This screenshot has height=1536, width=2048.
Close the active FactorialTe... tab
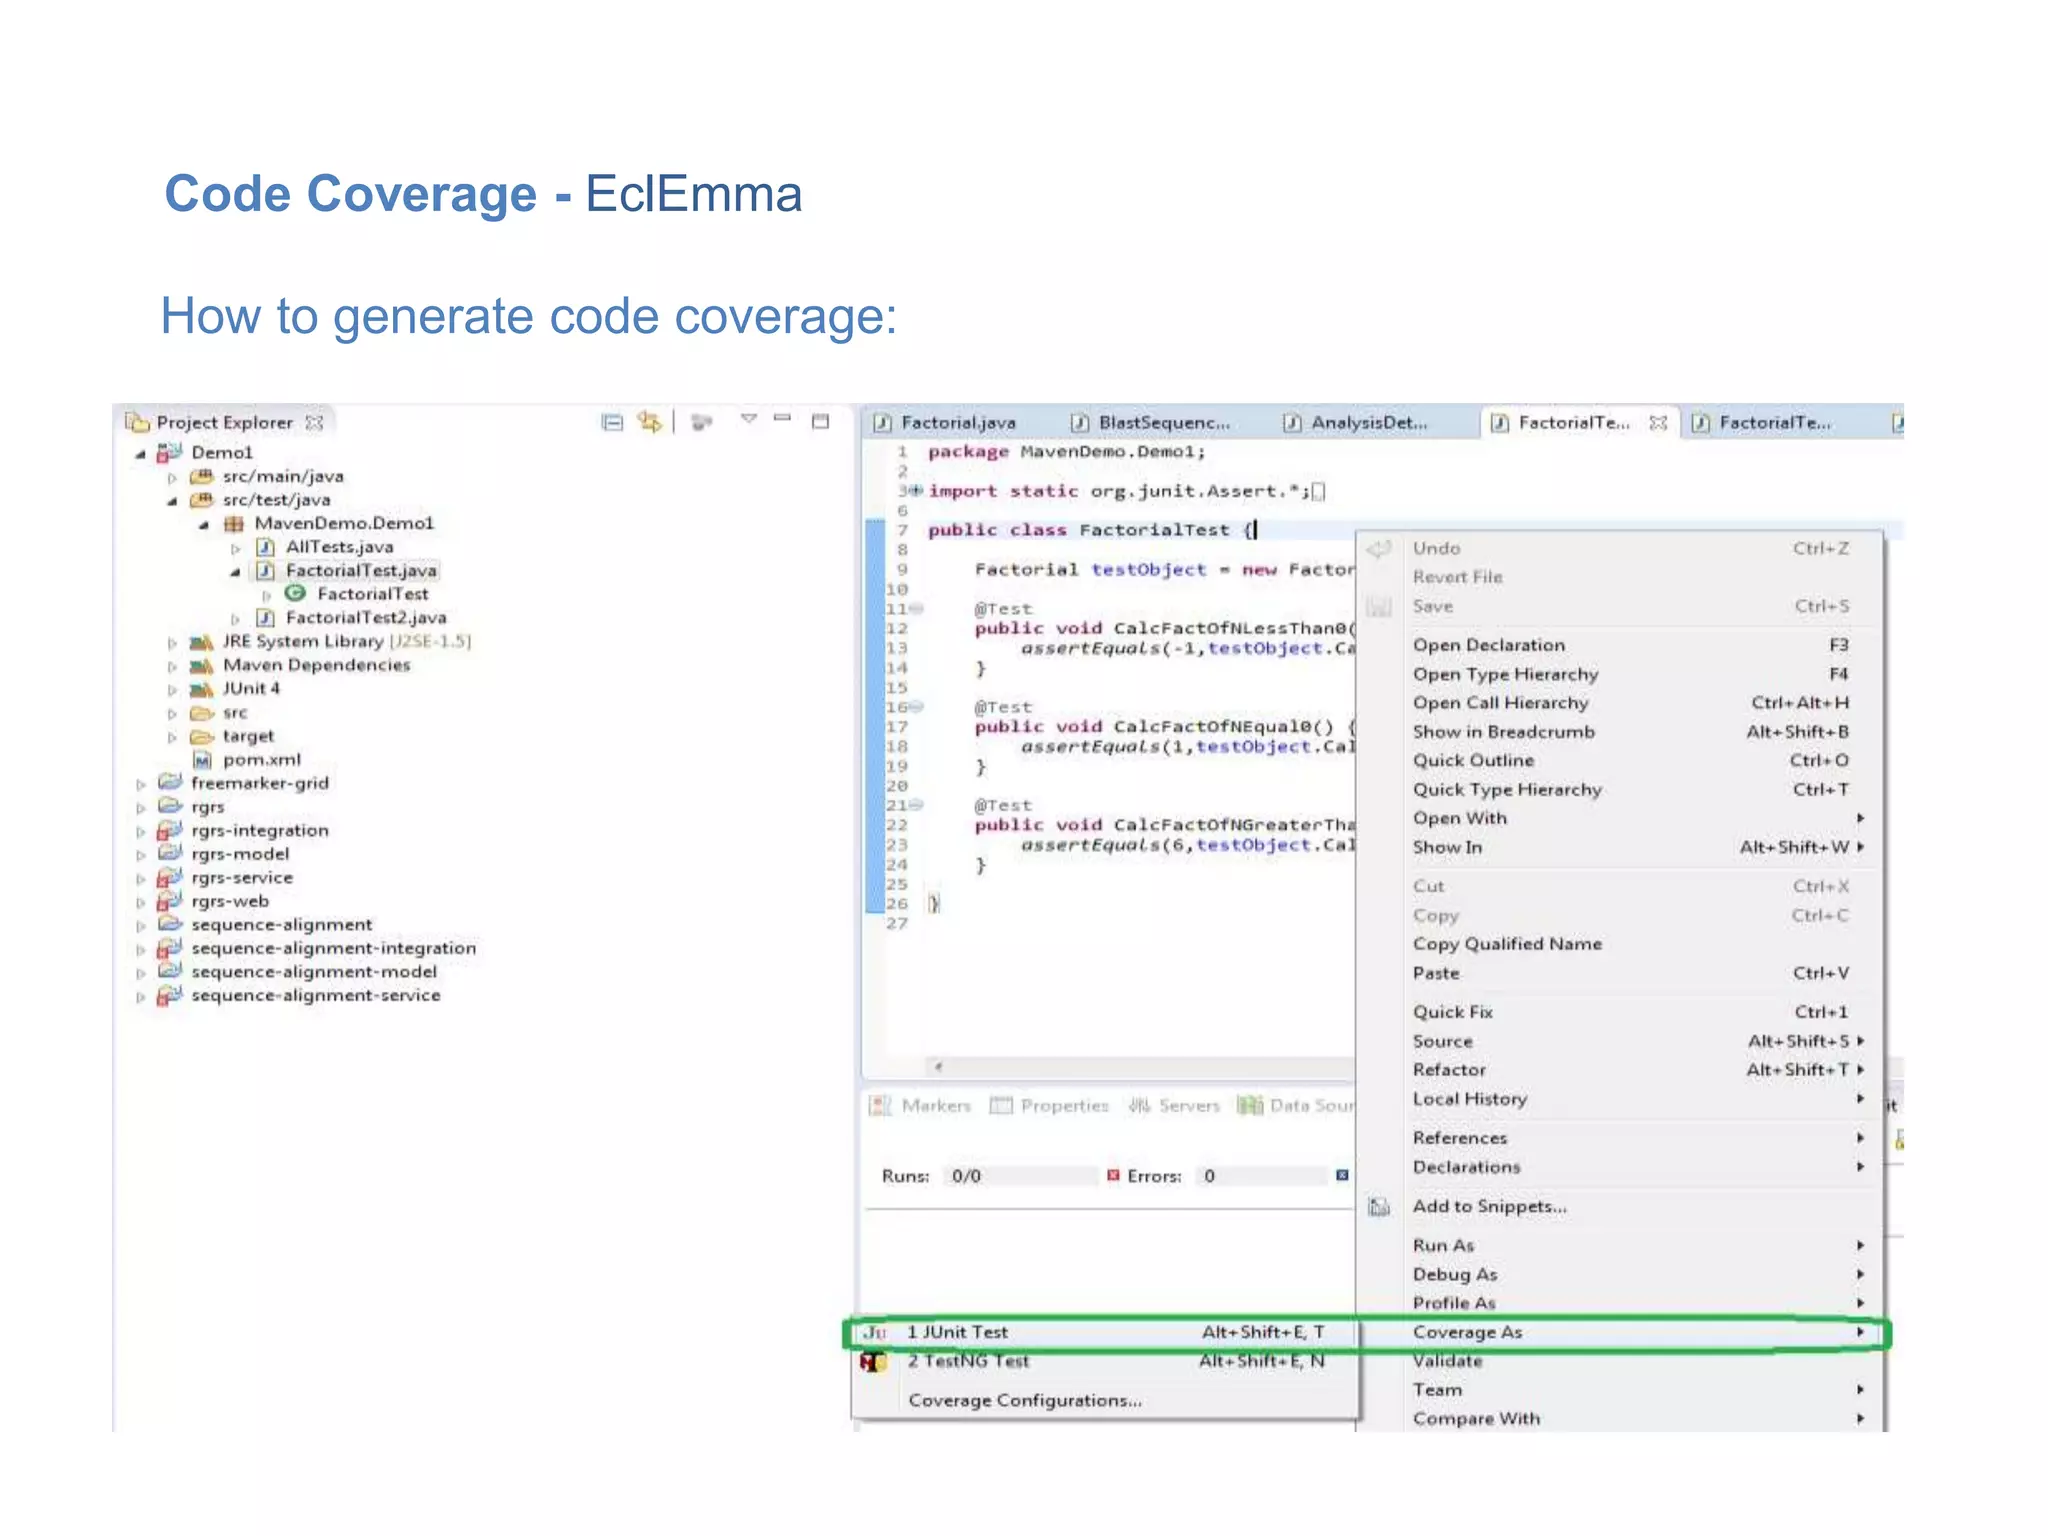(x=1658, y=423)
